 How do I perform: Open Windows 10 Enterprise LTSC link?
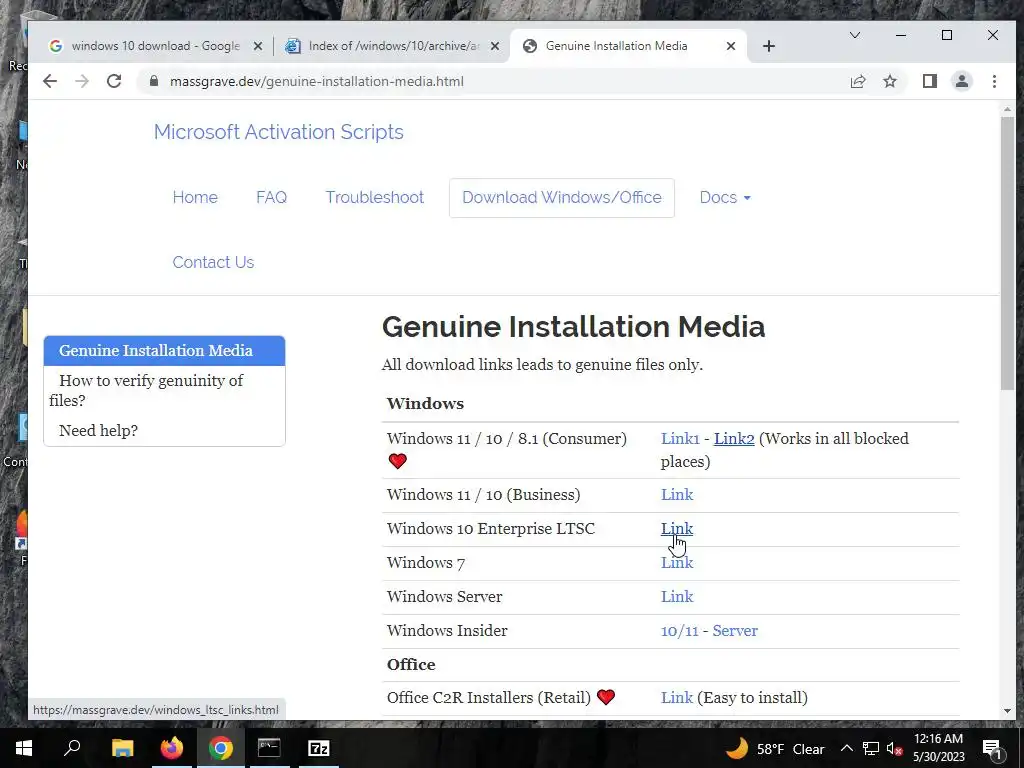[x=677, y=528]
